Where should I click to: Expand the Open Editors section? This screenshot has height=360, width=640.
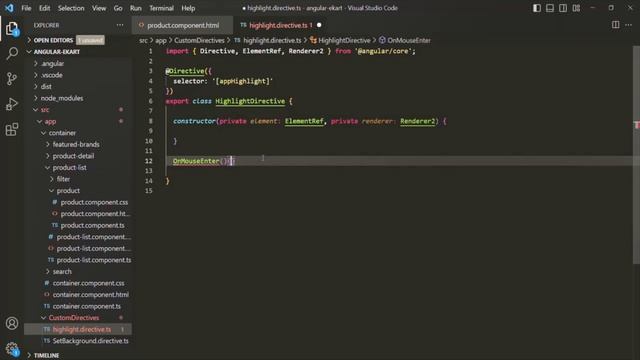tap(53, 40)
